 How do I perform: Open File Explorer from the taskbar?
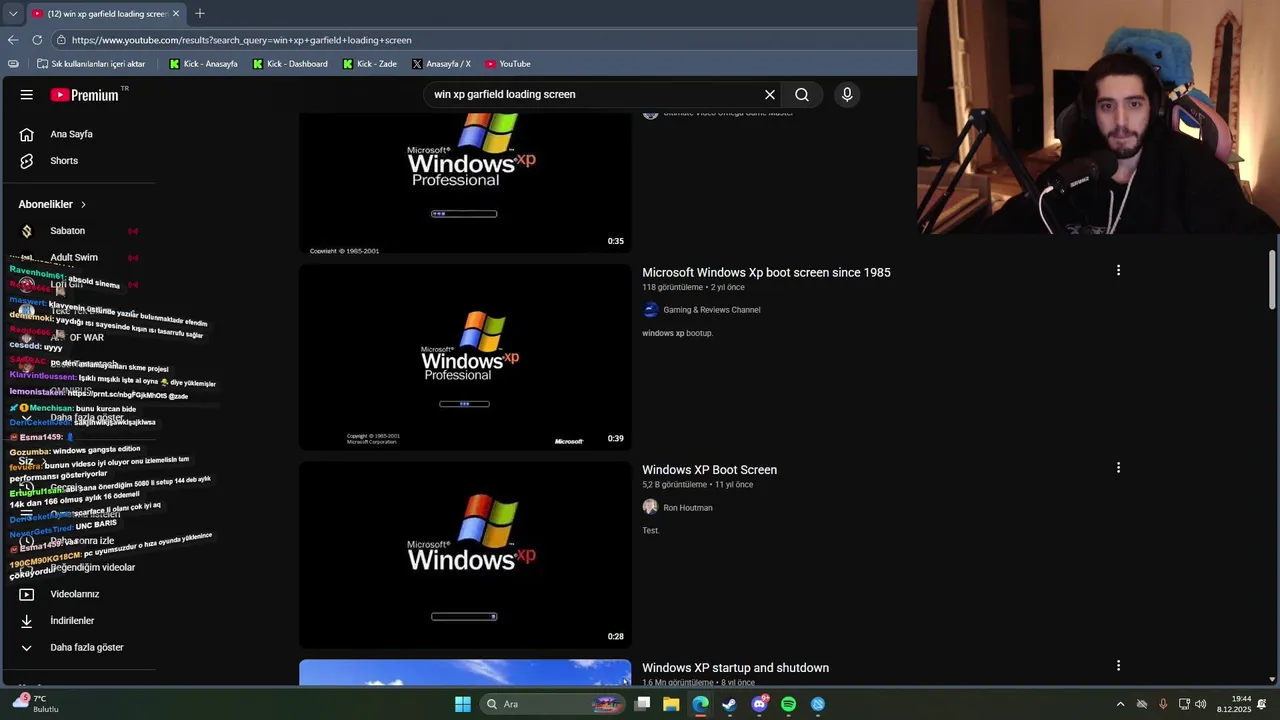pyautogui.click(x=671, y=704)
